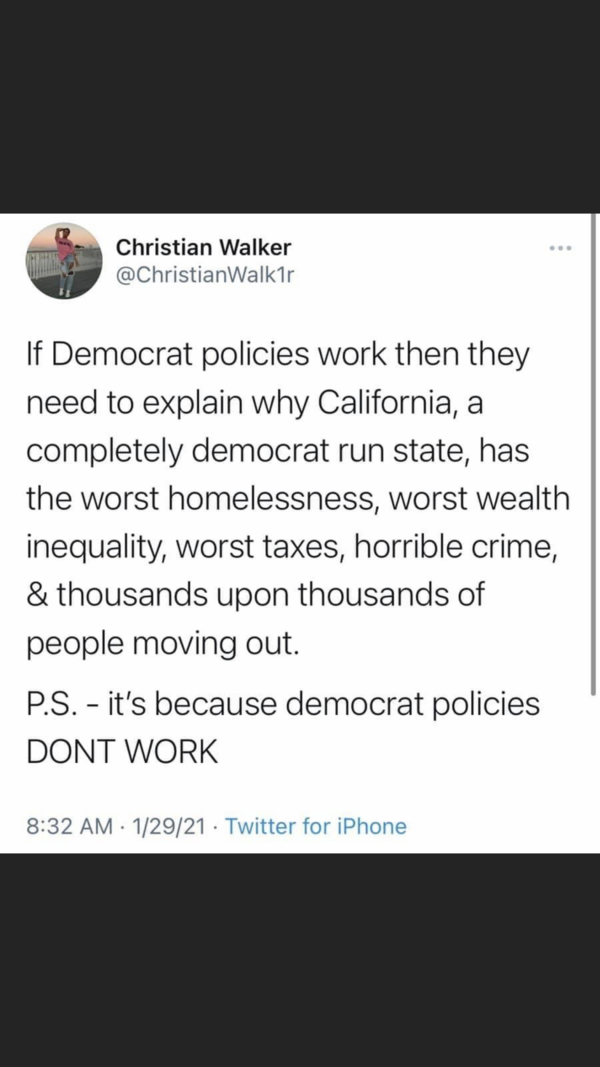This screenshot has height=1067, width=600.
Task: Tap Christian Walker's profile picture
Action: coord(62,260)
